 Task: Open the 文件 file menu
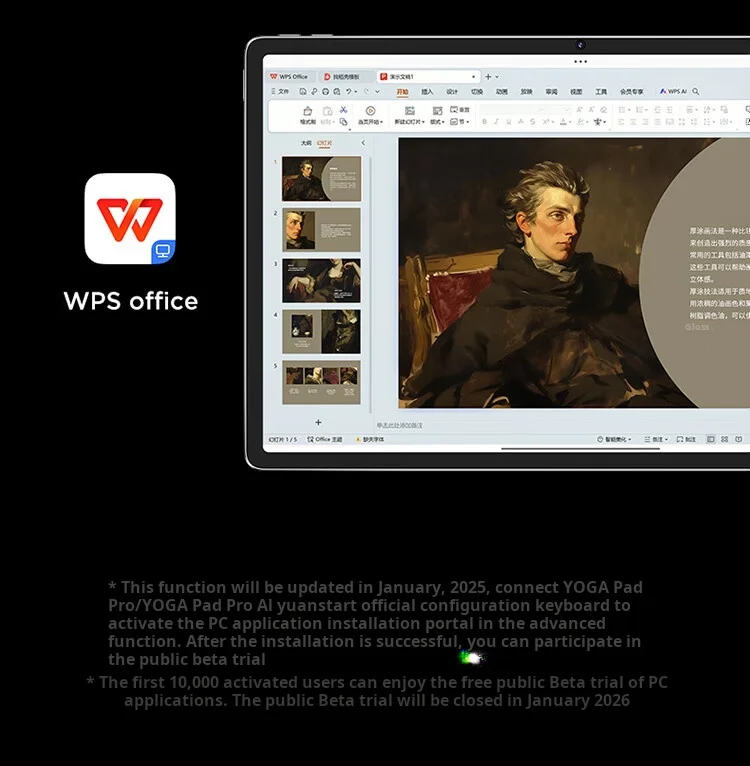280,91
